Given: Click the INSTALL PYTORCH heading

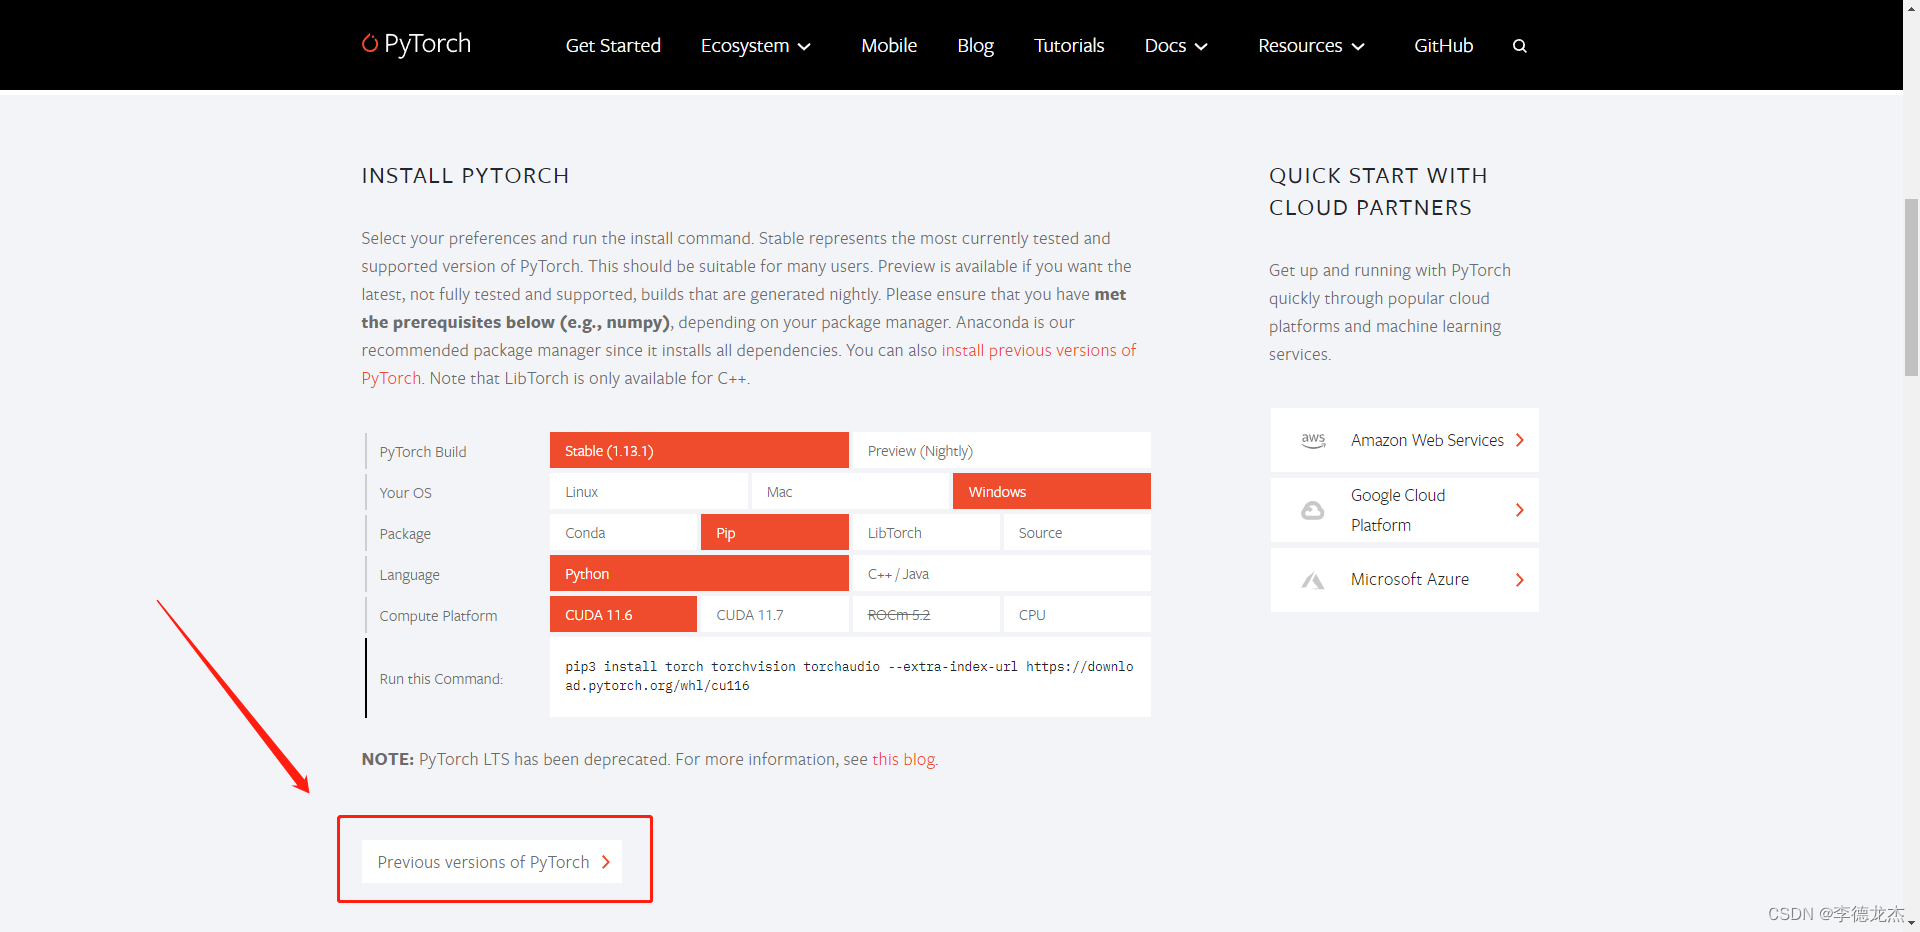Looking at the screenshot, I should 465,176.
